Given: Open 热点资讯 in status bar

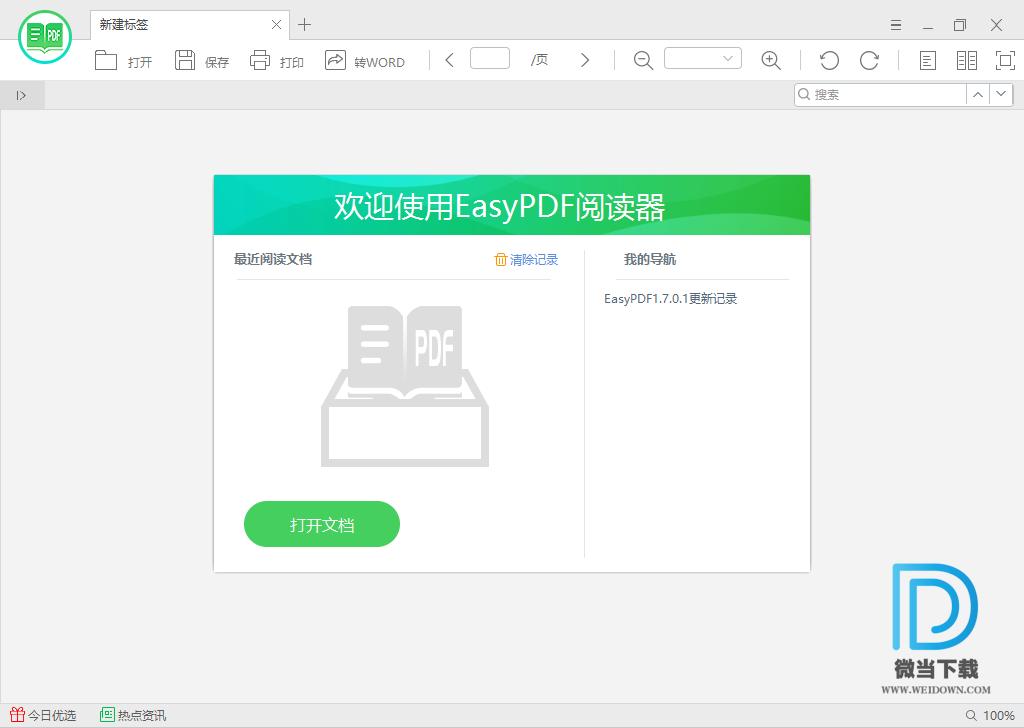Looking at the screenshot, I should click(133, 716).
